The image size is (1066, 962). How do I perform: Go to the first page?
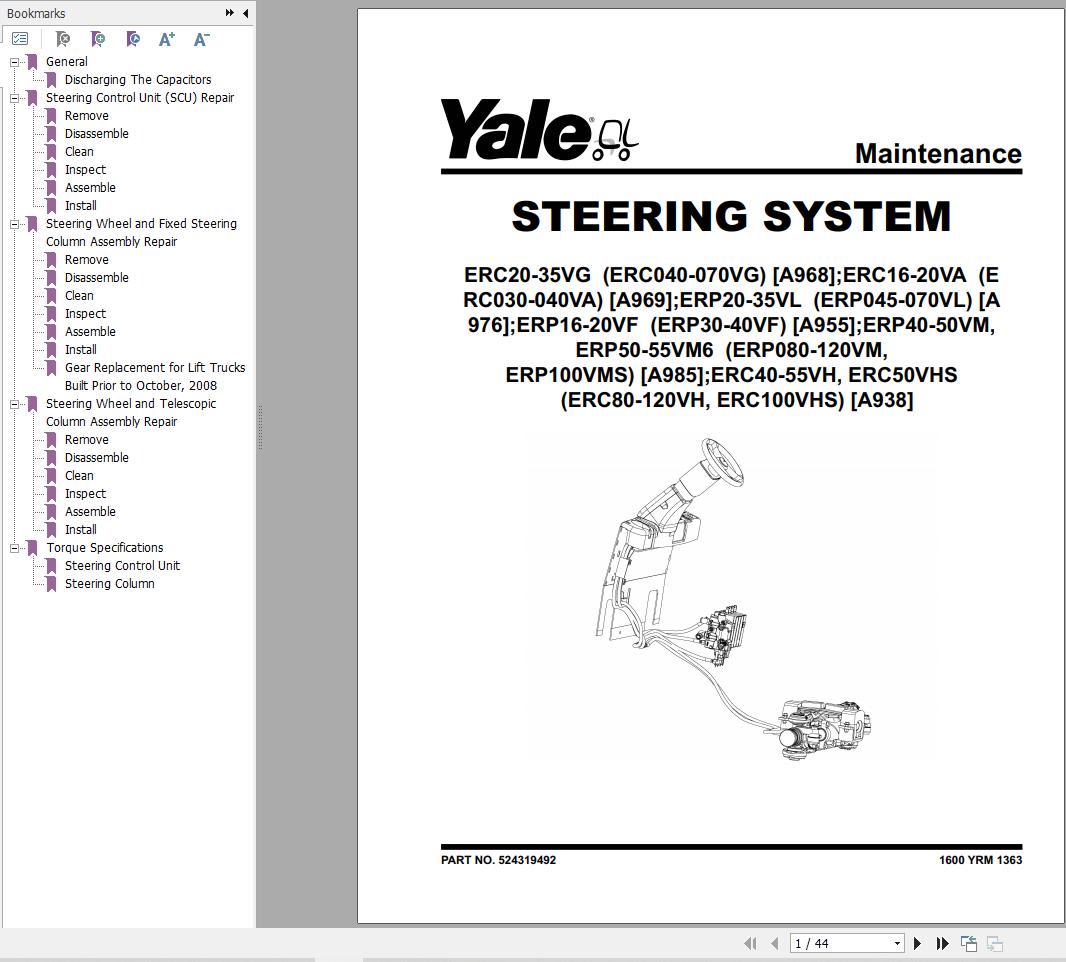click(x=751, y=943)
